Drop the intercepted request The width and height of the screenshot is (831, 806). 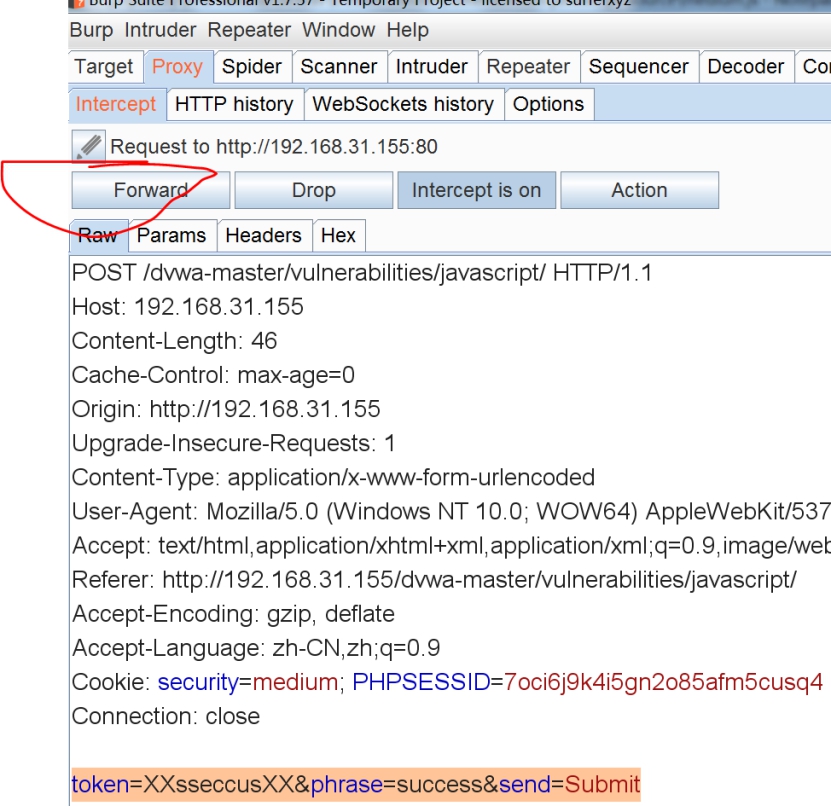(314, 190)
